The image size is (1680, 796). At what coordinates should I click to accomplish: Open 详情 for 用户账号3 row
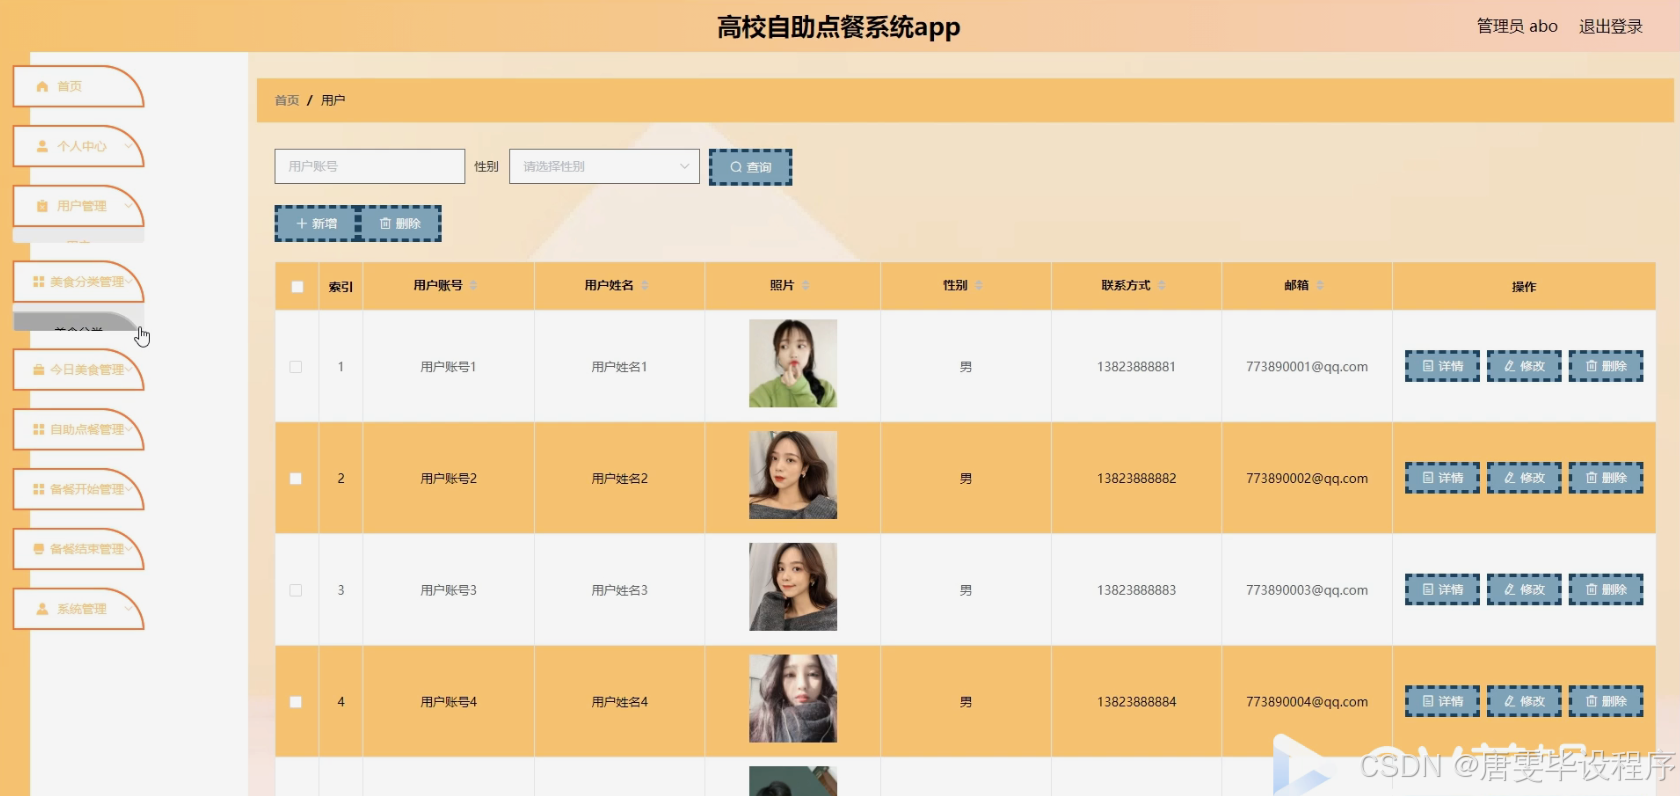coord(1442,590)
